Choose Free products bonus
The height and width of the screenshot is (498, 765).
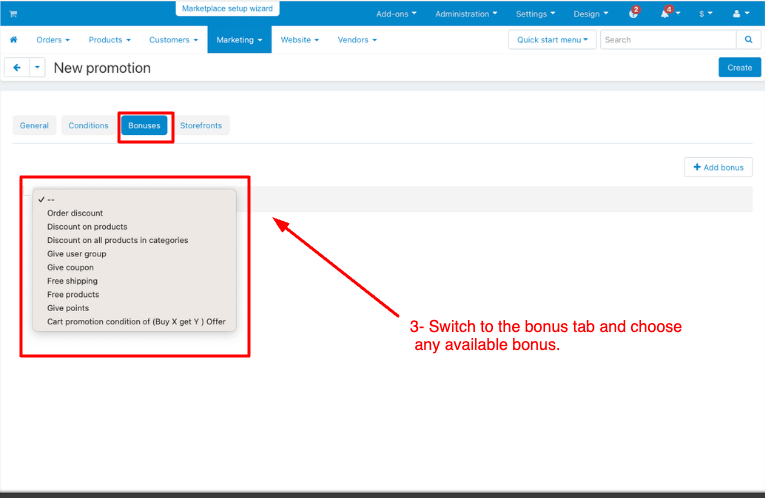coord(134,295)
